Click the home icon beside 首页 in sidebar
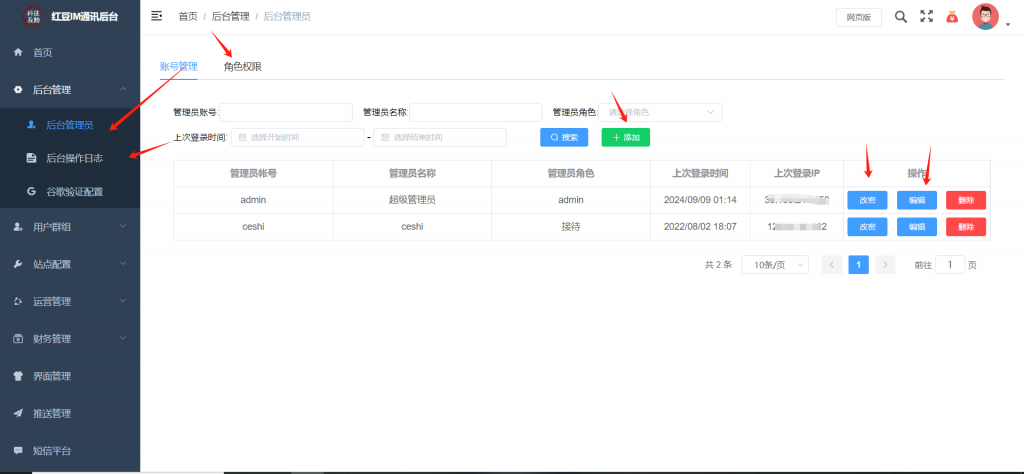Viewport: 1024px width, 474px height. pos(18,52)
